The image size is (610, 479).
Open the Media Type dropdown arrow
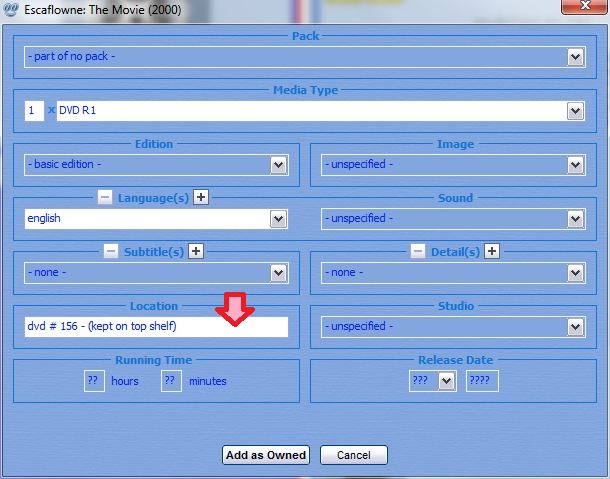[x=575, y=111]
